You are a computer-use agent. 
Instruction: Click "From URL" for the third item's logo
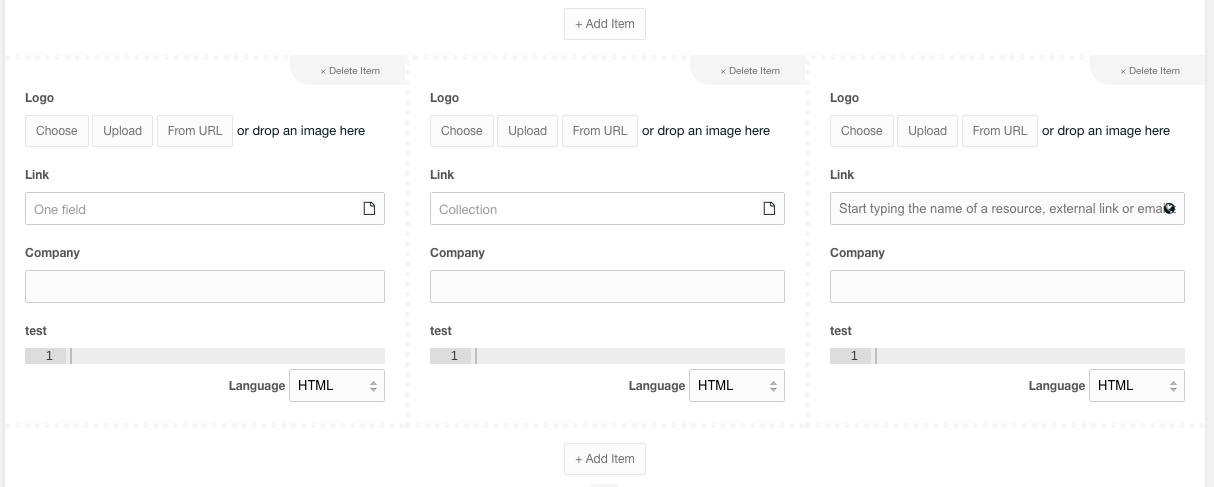pos(1000,131)
